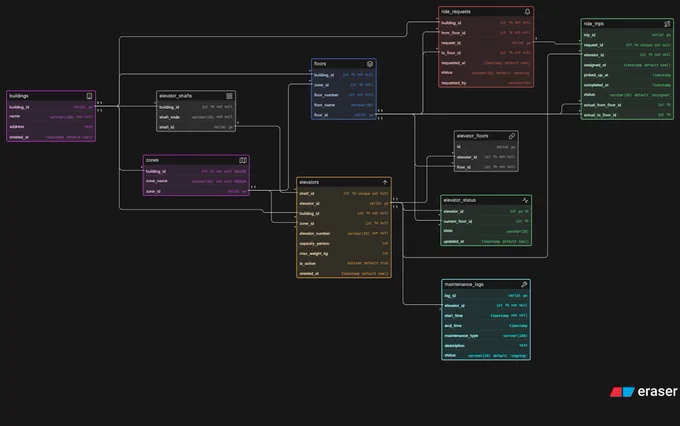680x426 pixels.
Task: Click 'created_at' field in buildings table
Action: pyautogui.click(x=51, y=137)
